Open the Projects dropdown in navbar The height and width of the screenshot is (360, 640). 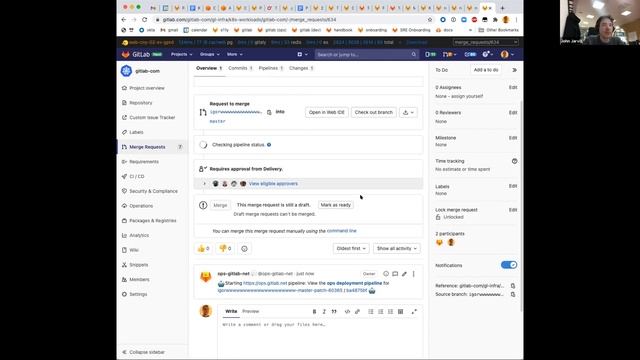click(182, 54)
